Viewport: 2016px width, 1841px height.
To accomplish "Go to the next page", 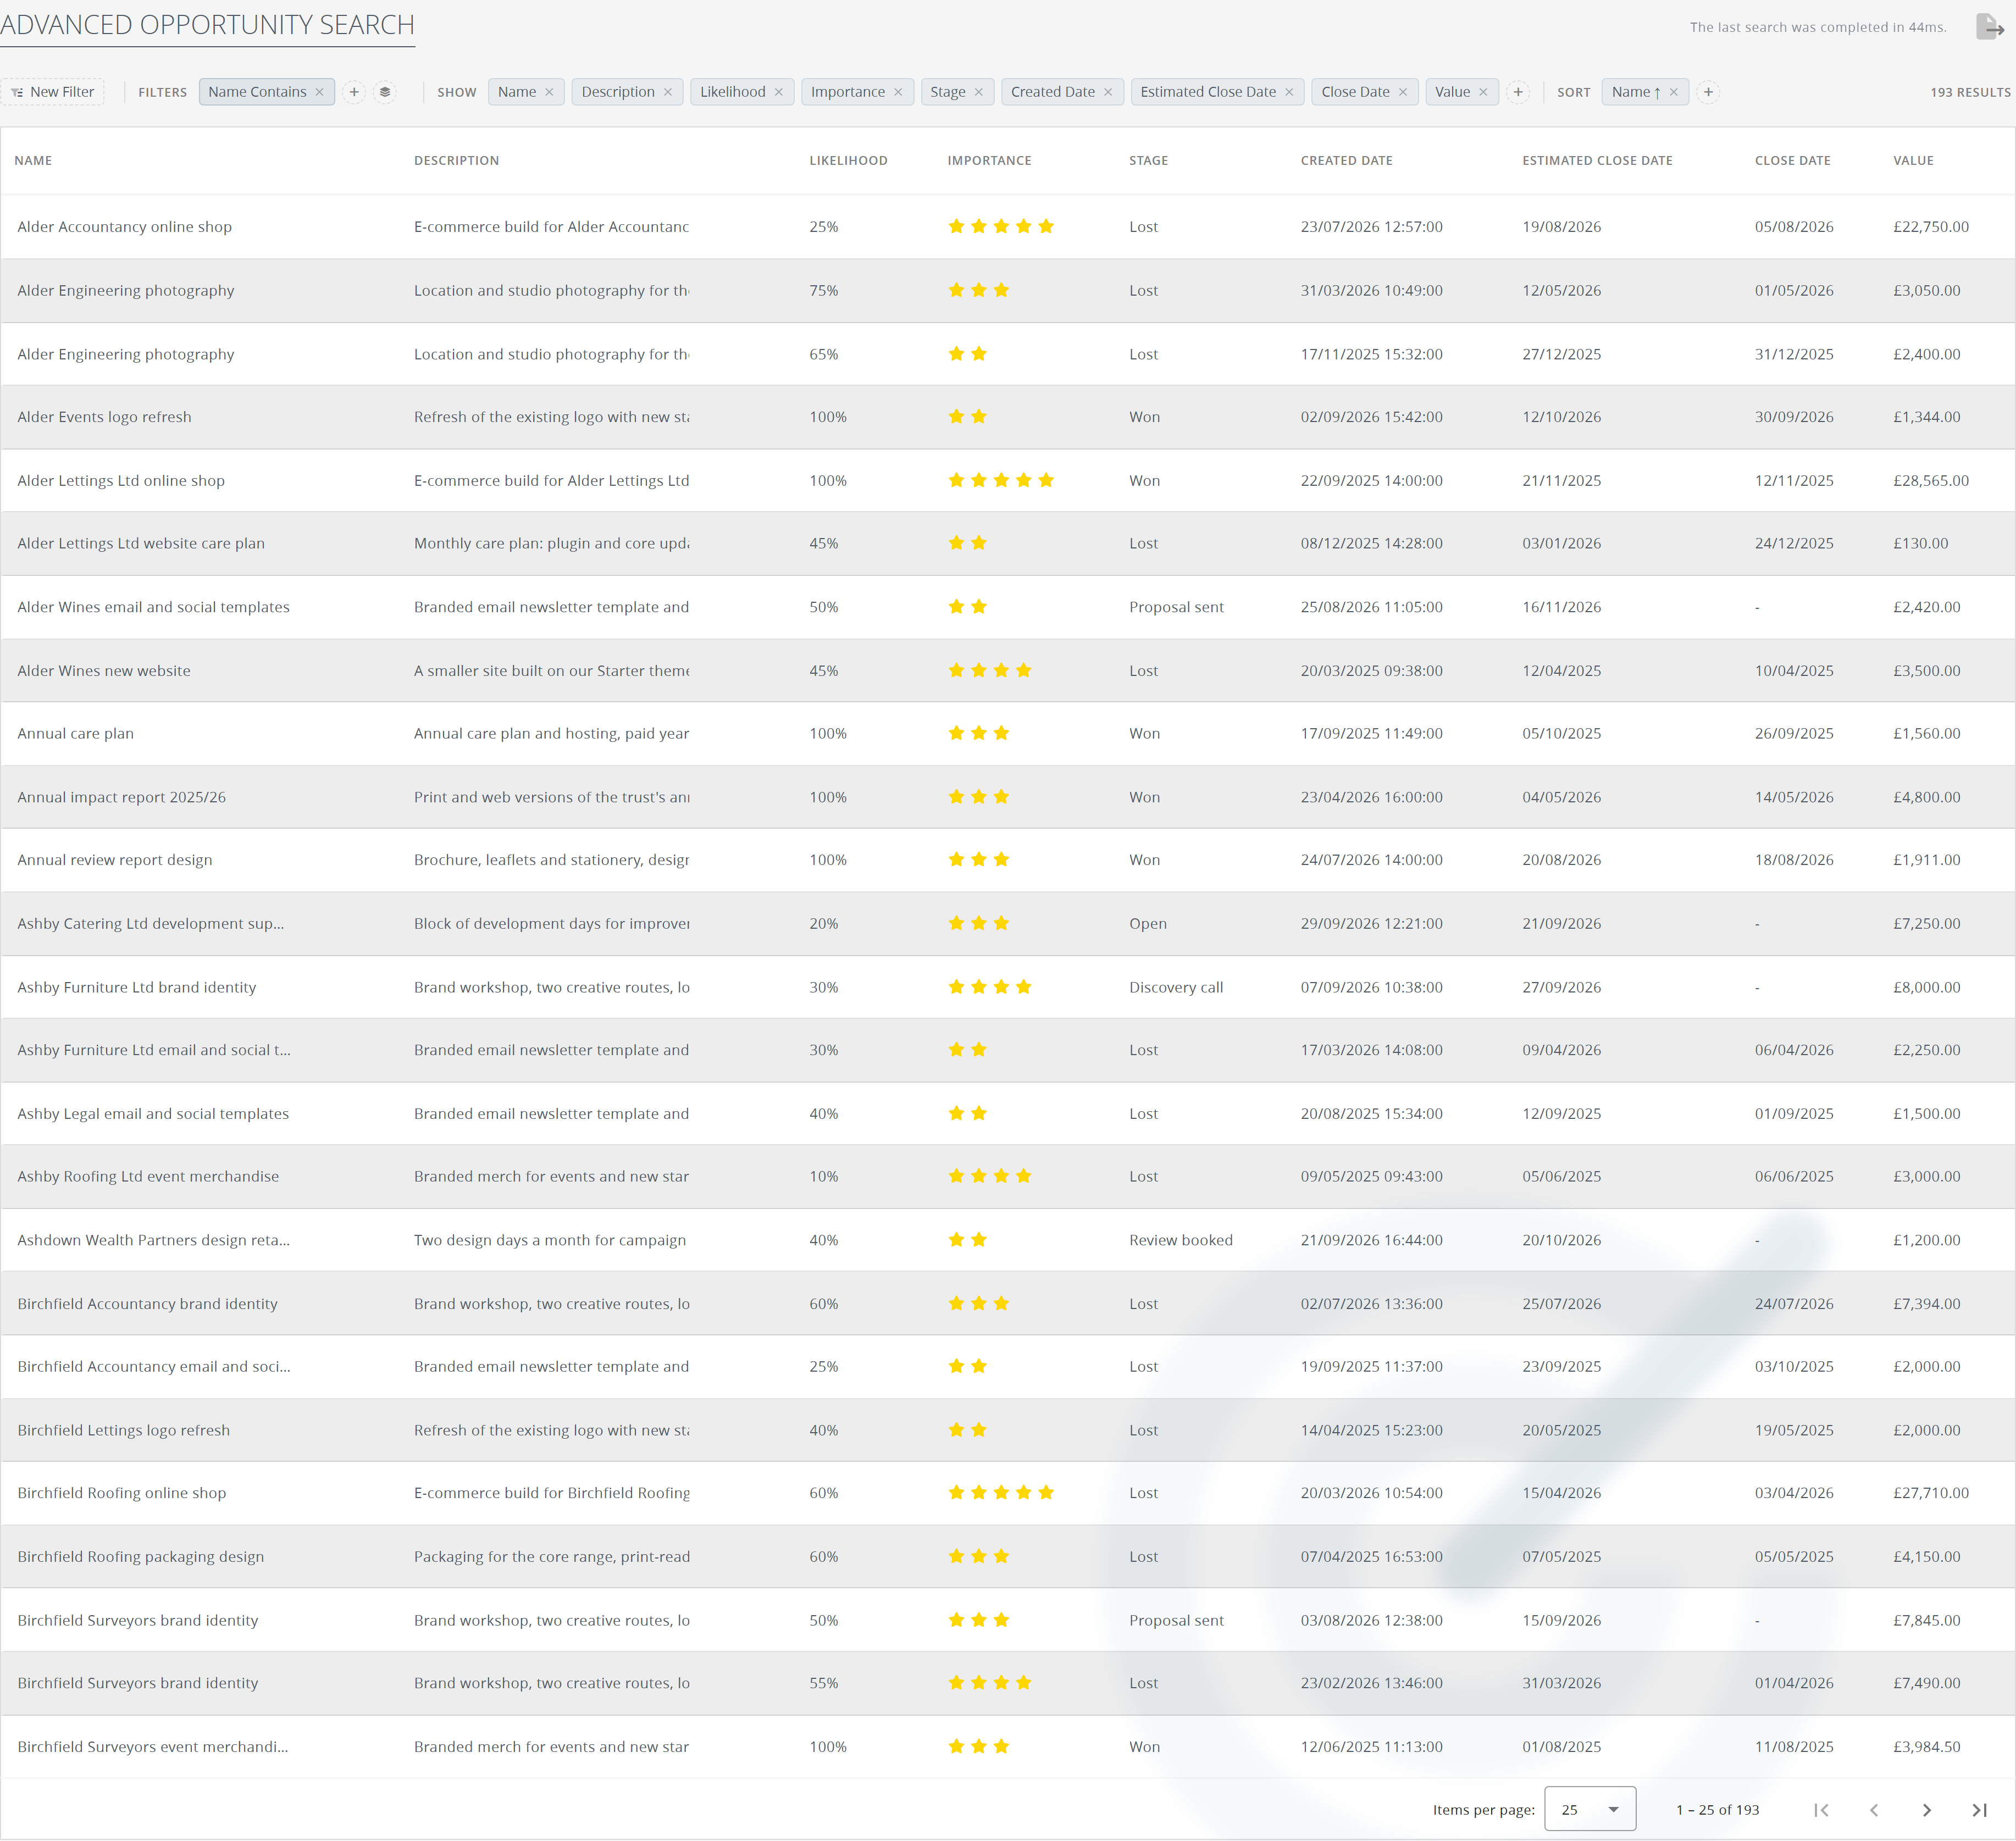I will [x=1927, y=1810].
